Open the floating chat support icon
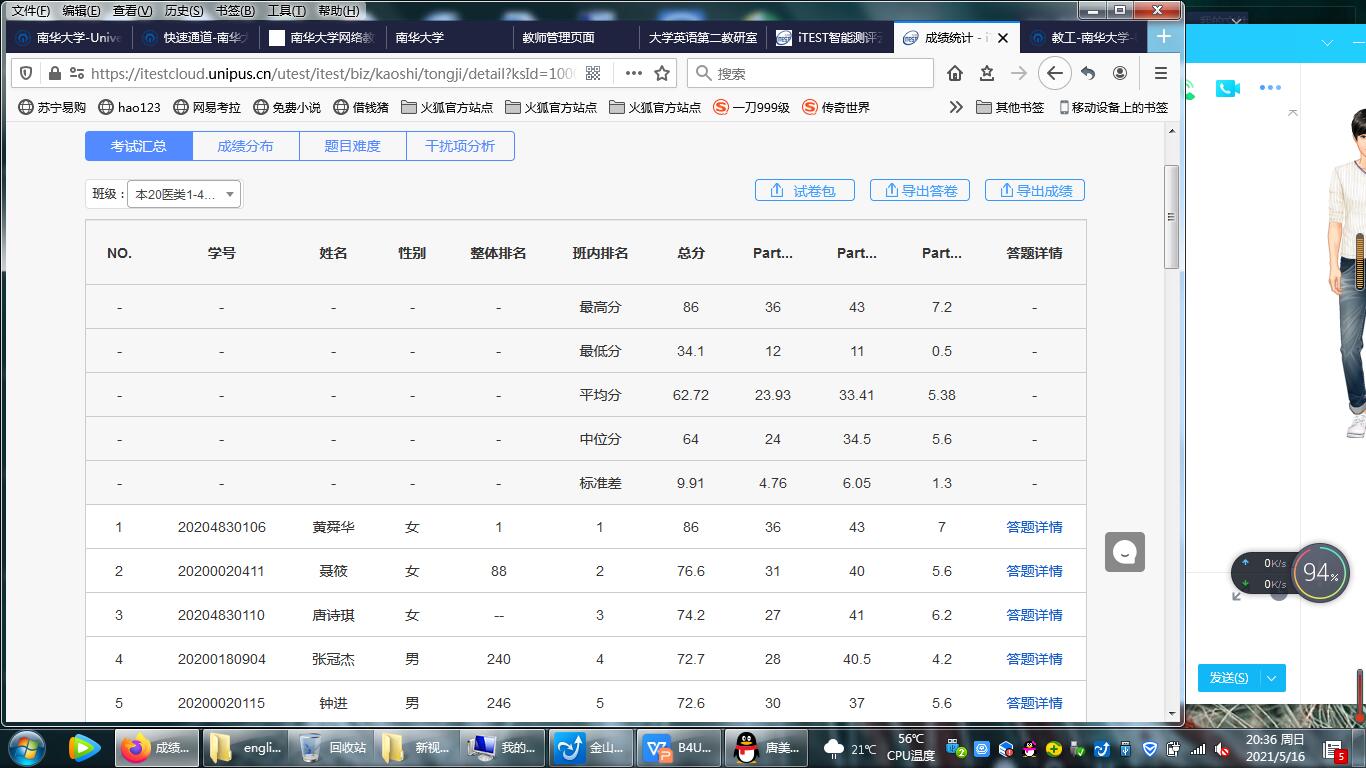 1124,552
